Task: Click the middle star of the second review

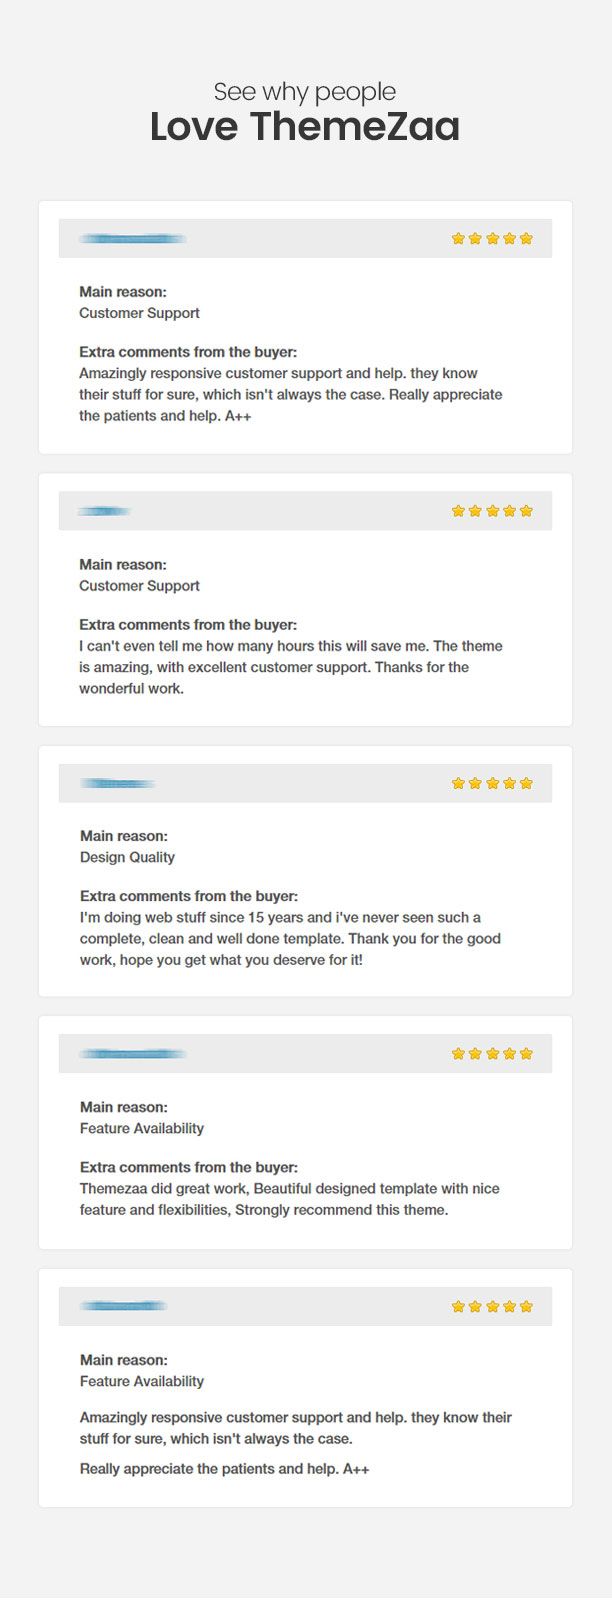Action: pyautogui.click(x=492, y=511)
